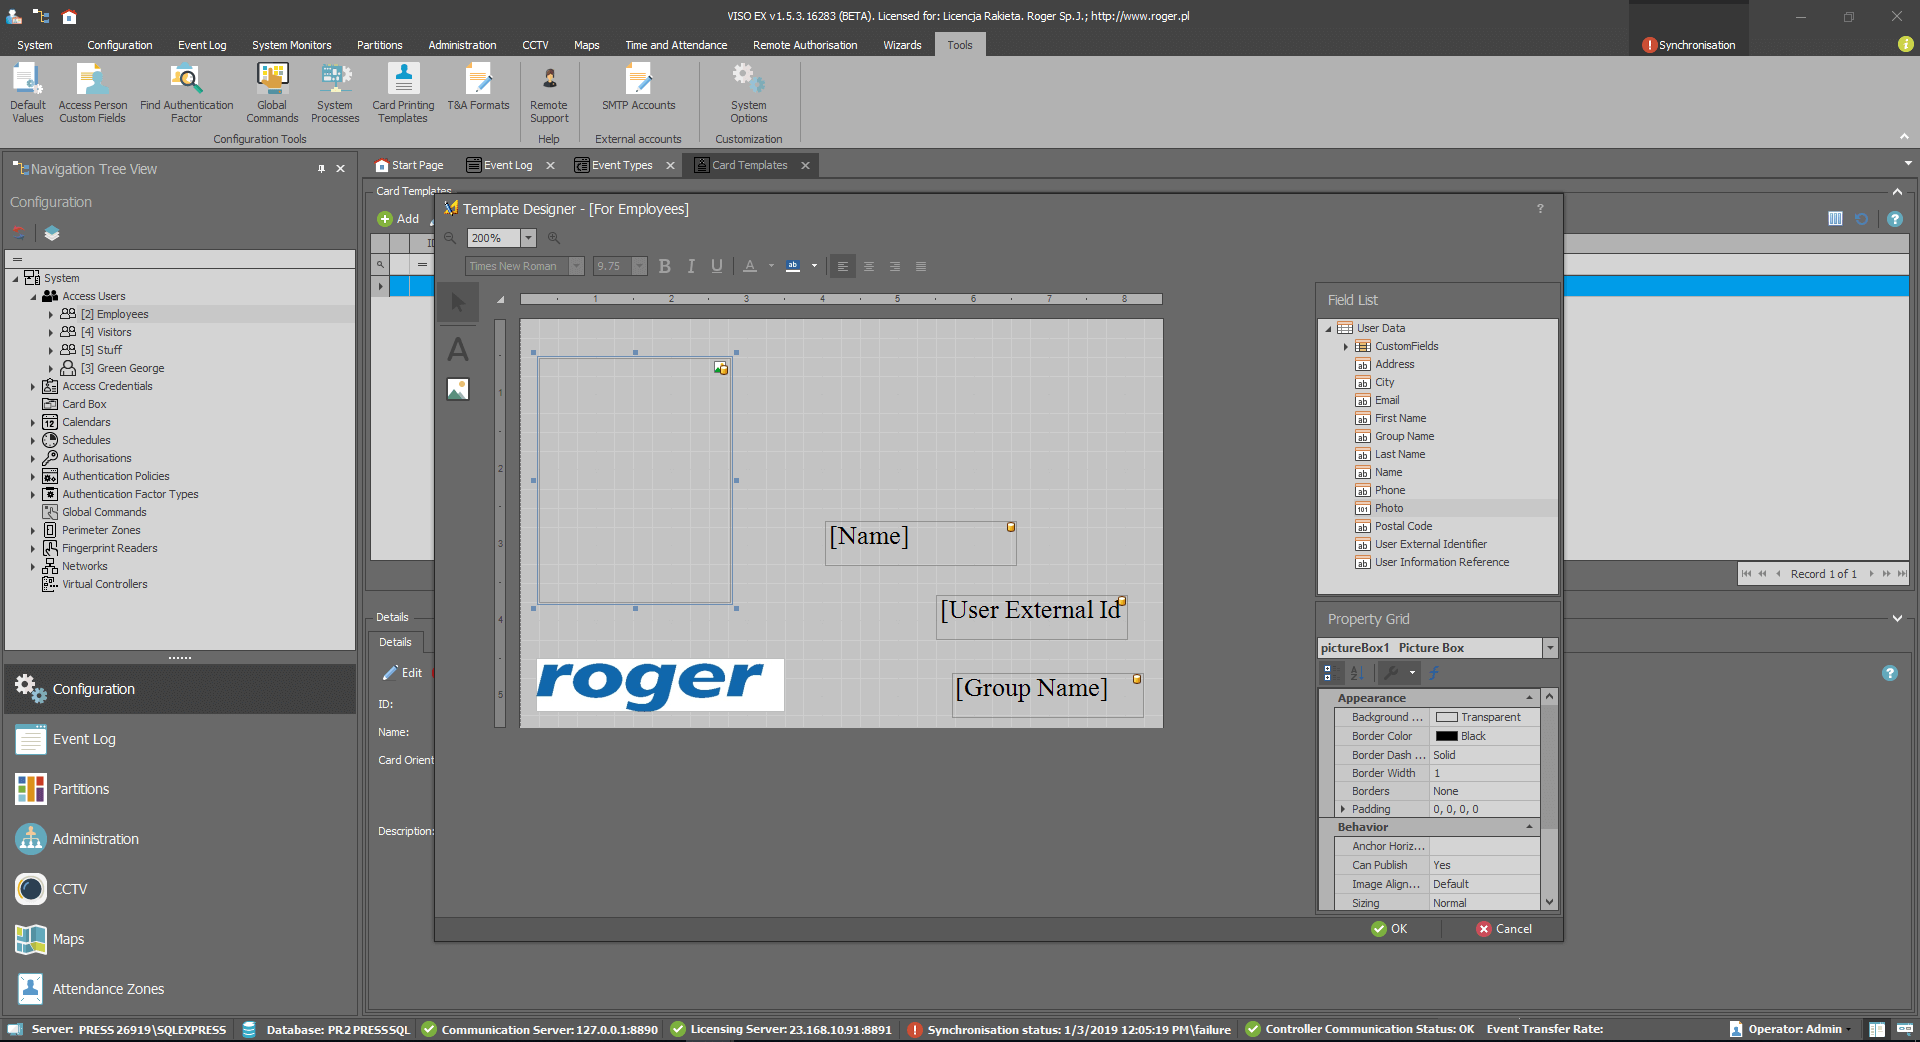Click the black Border Color swatch

[1446, 736]
